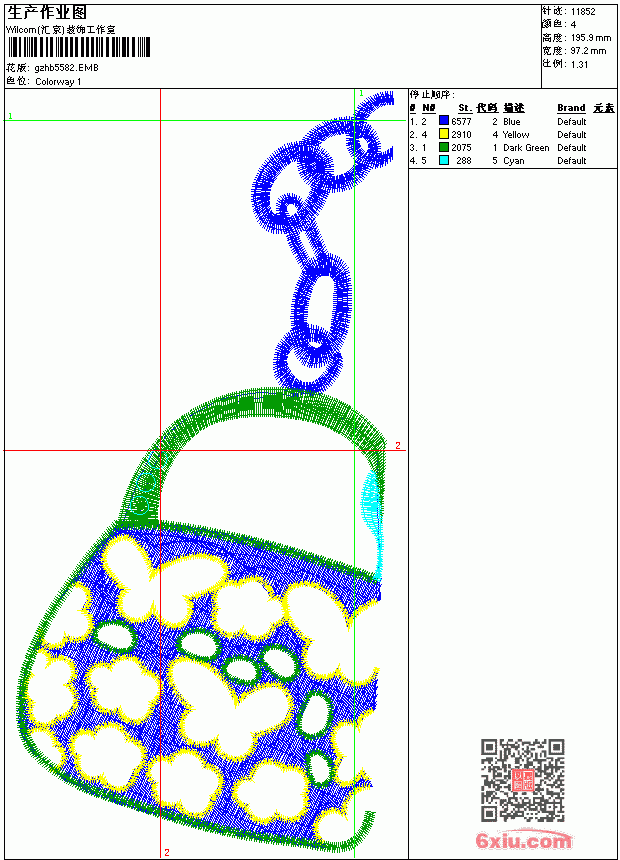Select the Dark Green description entry
Image resolution: width=620 pixels, height=860 pixels.
pos(526,148)
